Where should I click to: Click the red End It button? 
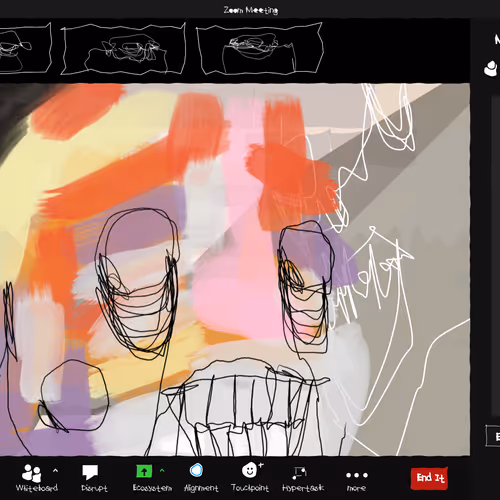tap(429, 478)
